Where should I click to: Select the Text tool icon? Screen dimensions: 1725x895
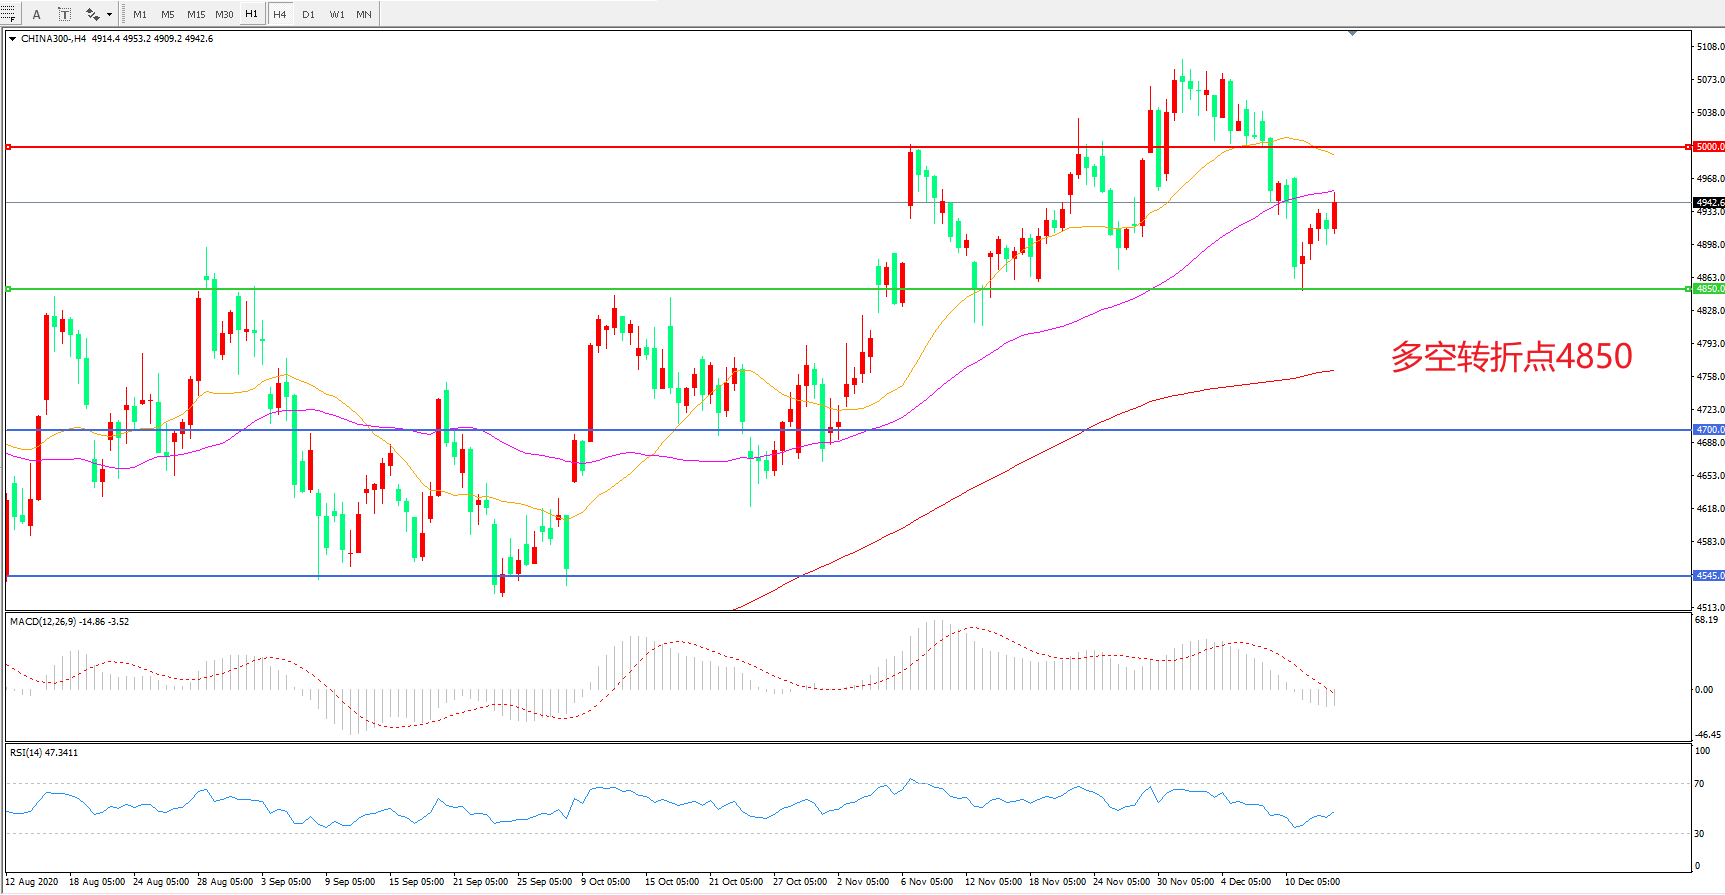[x=37, y=14]
